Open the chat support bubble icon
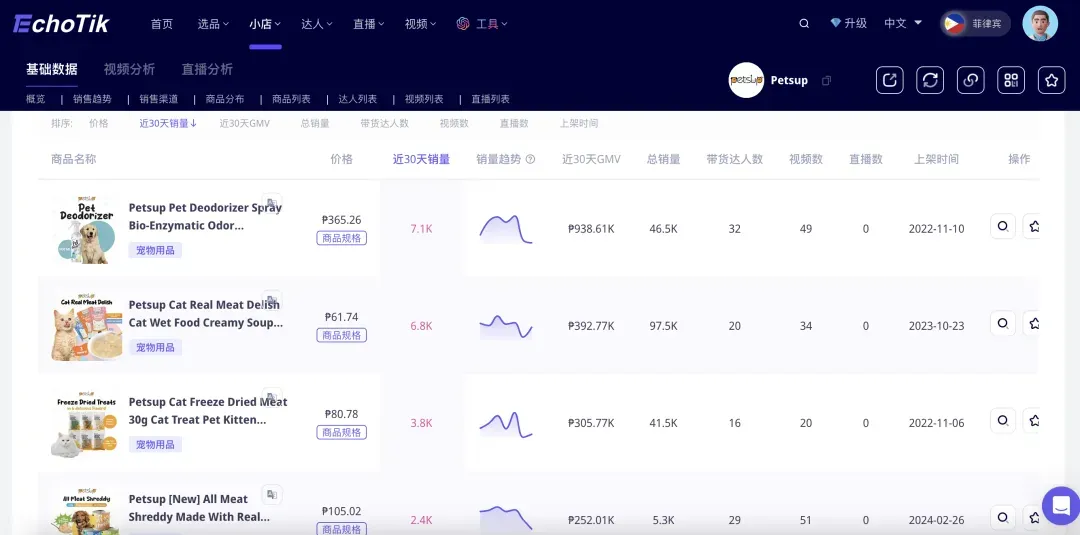Viewport: 1080px width, 535px height. click(x=1060, y=505)
